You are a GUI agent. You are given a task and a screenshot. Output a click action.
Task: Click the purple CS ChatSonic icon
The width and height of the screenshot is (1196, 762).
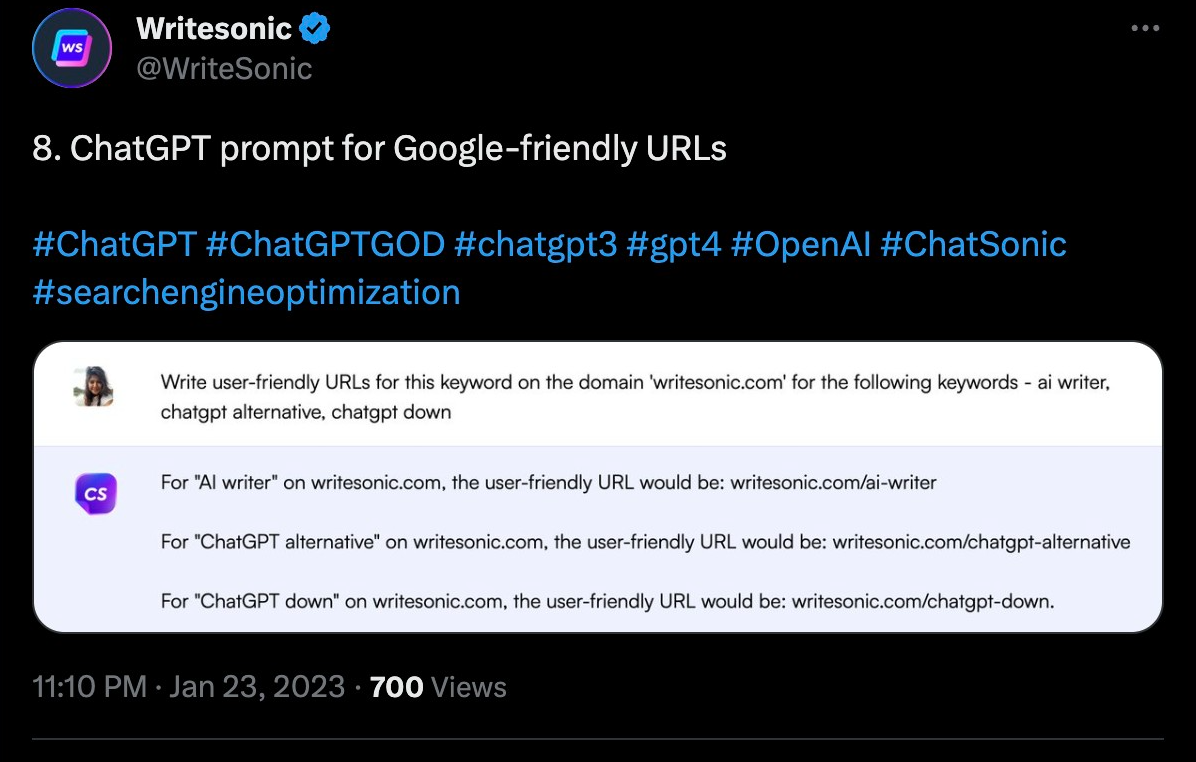tap(96, 494)
